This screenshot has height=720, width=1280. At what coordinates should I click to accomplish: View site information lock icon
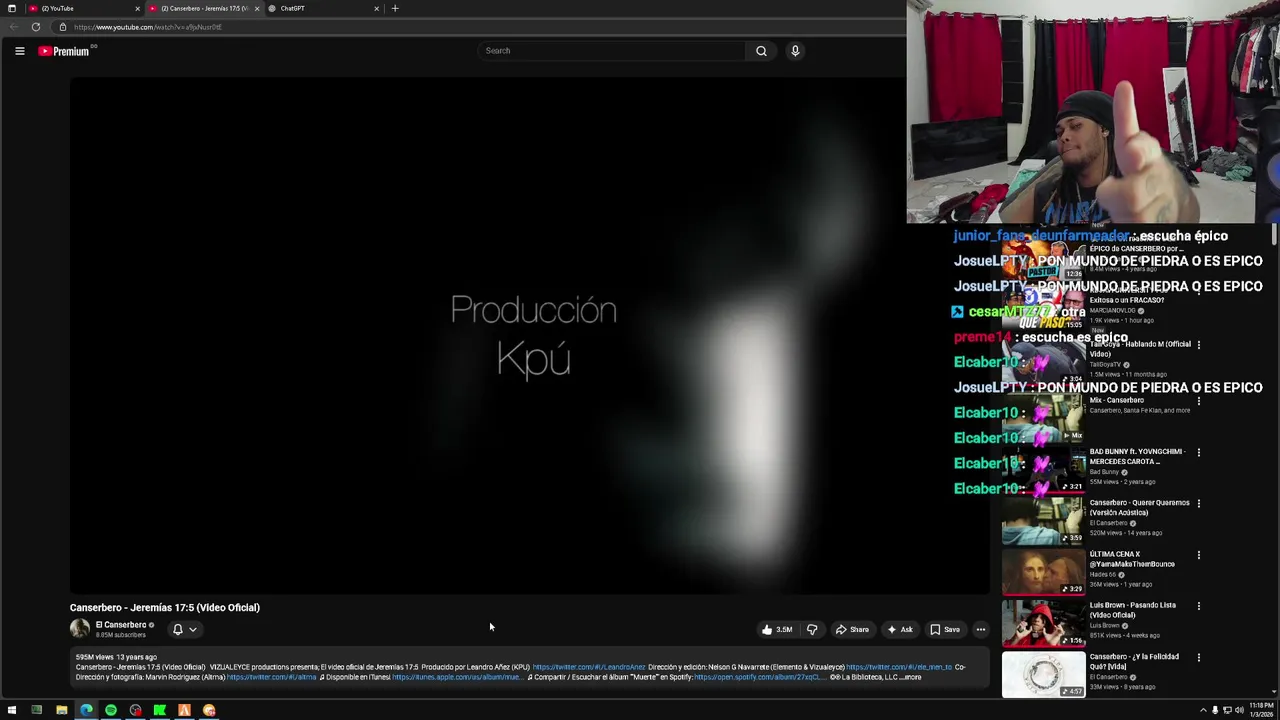click(62, 27)
